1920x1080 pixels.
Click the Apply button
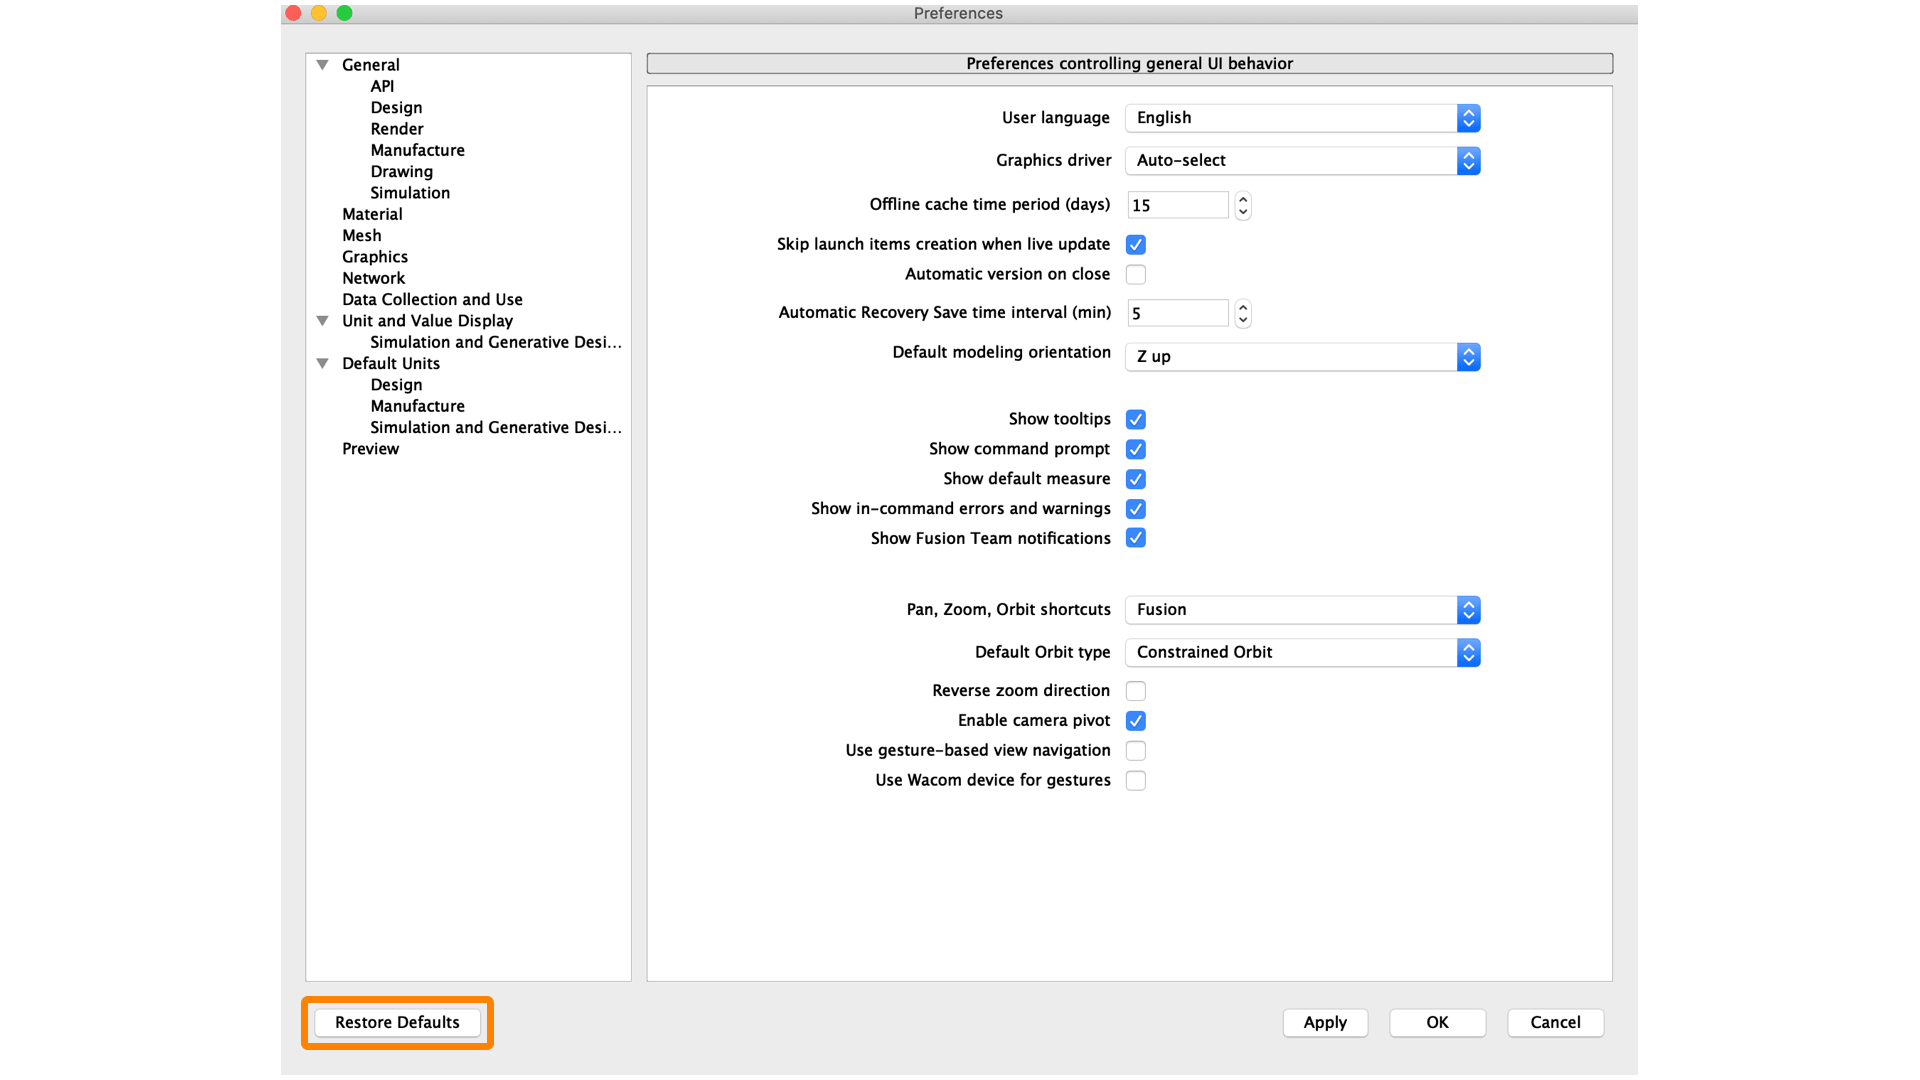click(x=1325, y=1022)
